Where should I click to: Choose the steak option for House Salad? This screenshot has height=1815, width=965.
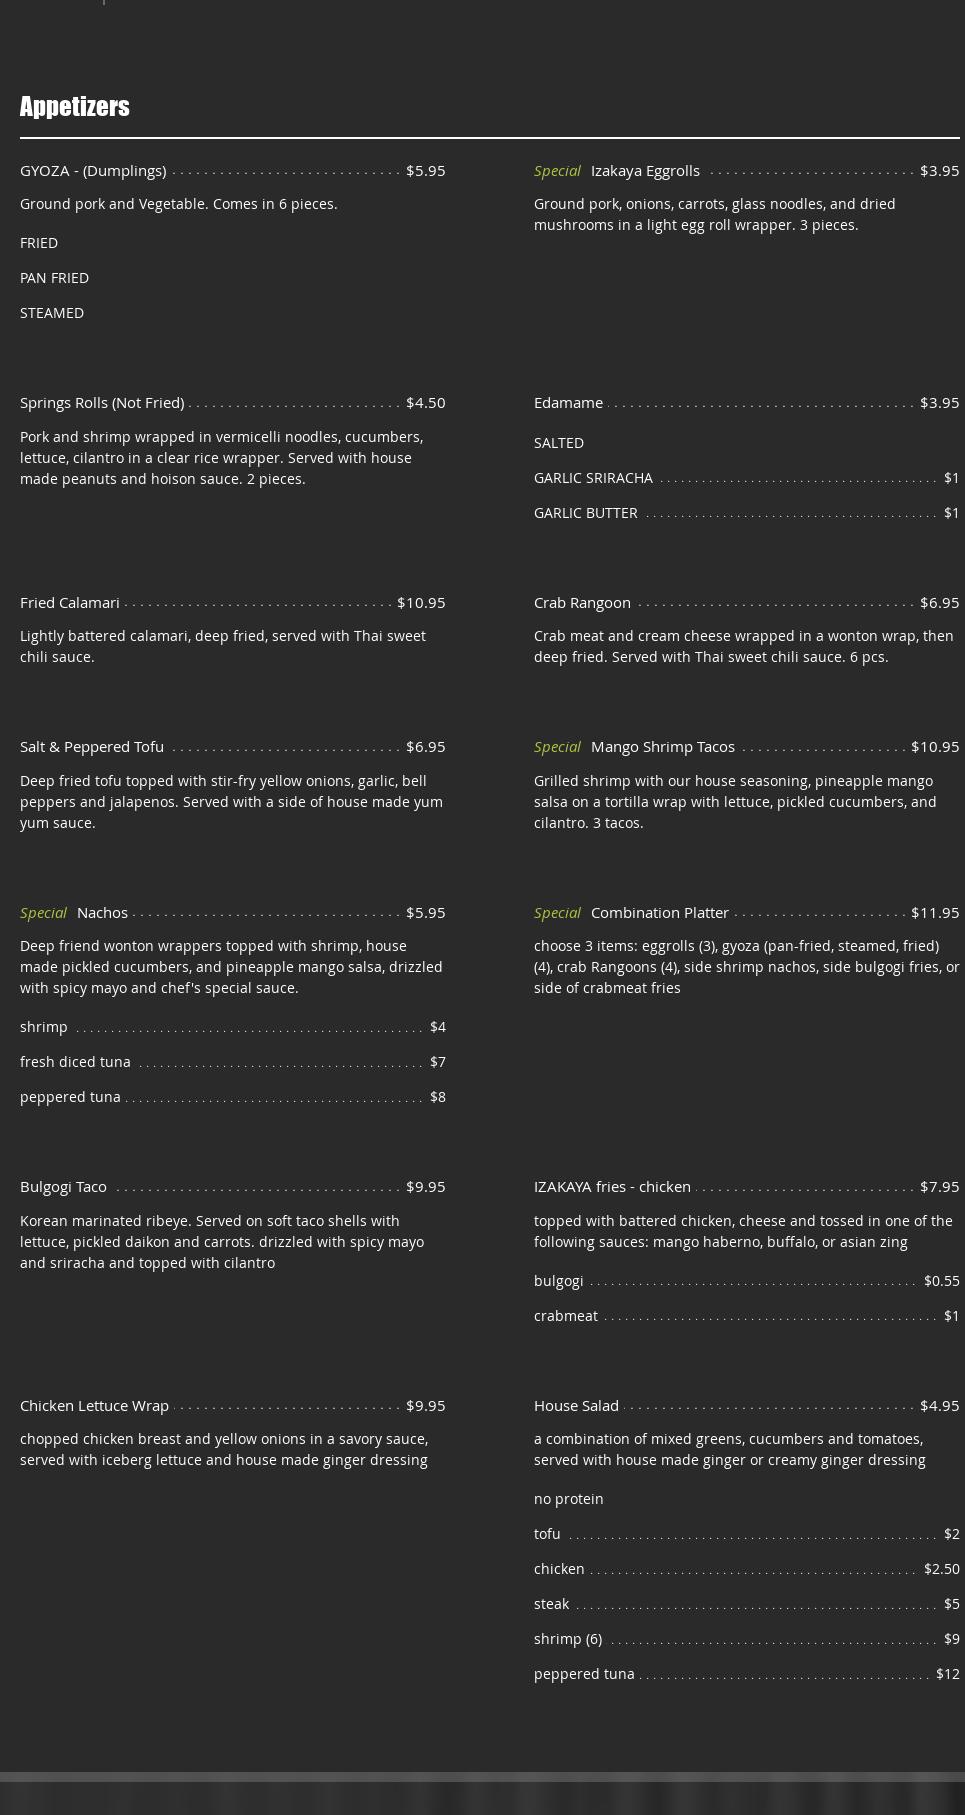pos(551,1604)
